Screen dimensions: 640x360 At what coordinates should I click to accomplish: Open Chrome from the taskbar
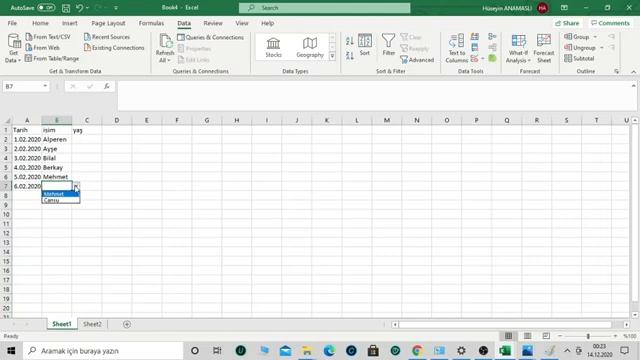(417, 351)
